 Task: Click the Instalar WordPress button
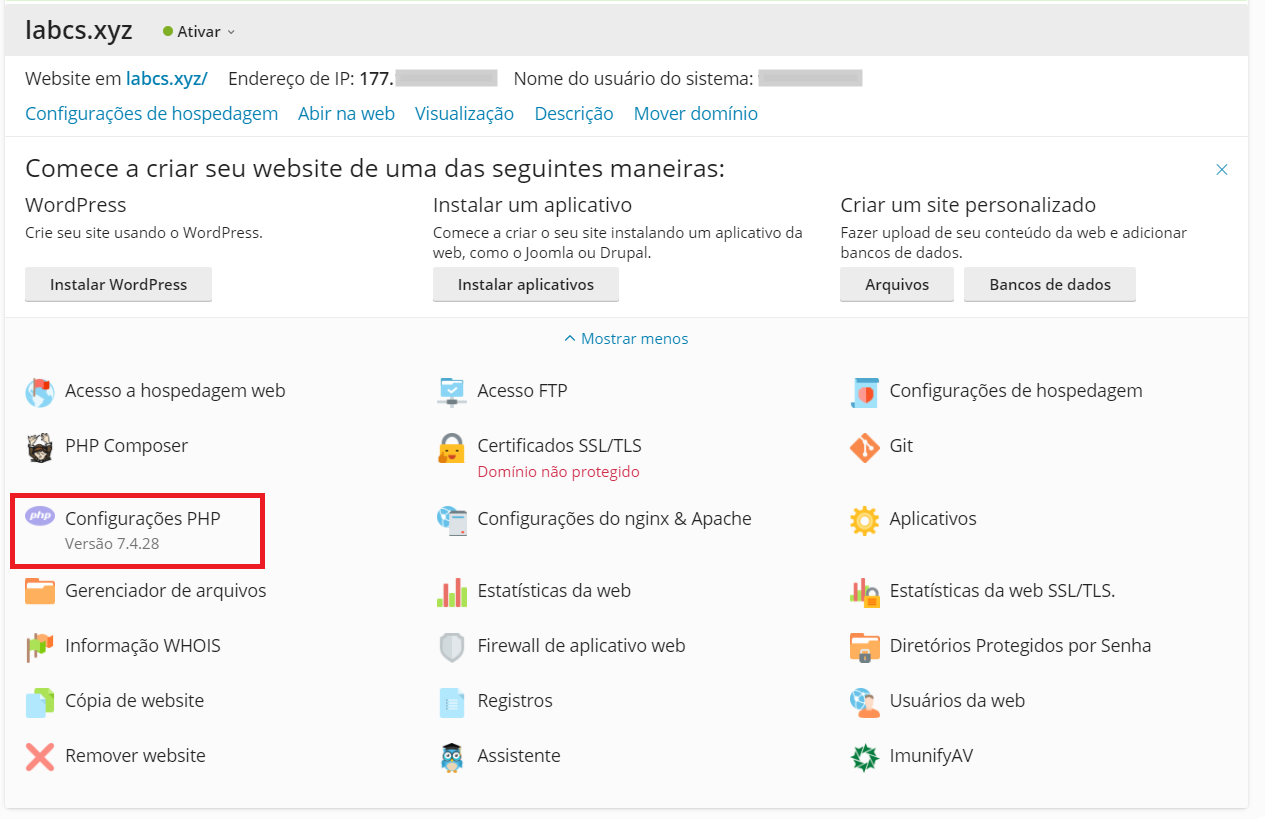118,285
